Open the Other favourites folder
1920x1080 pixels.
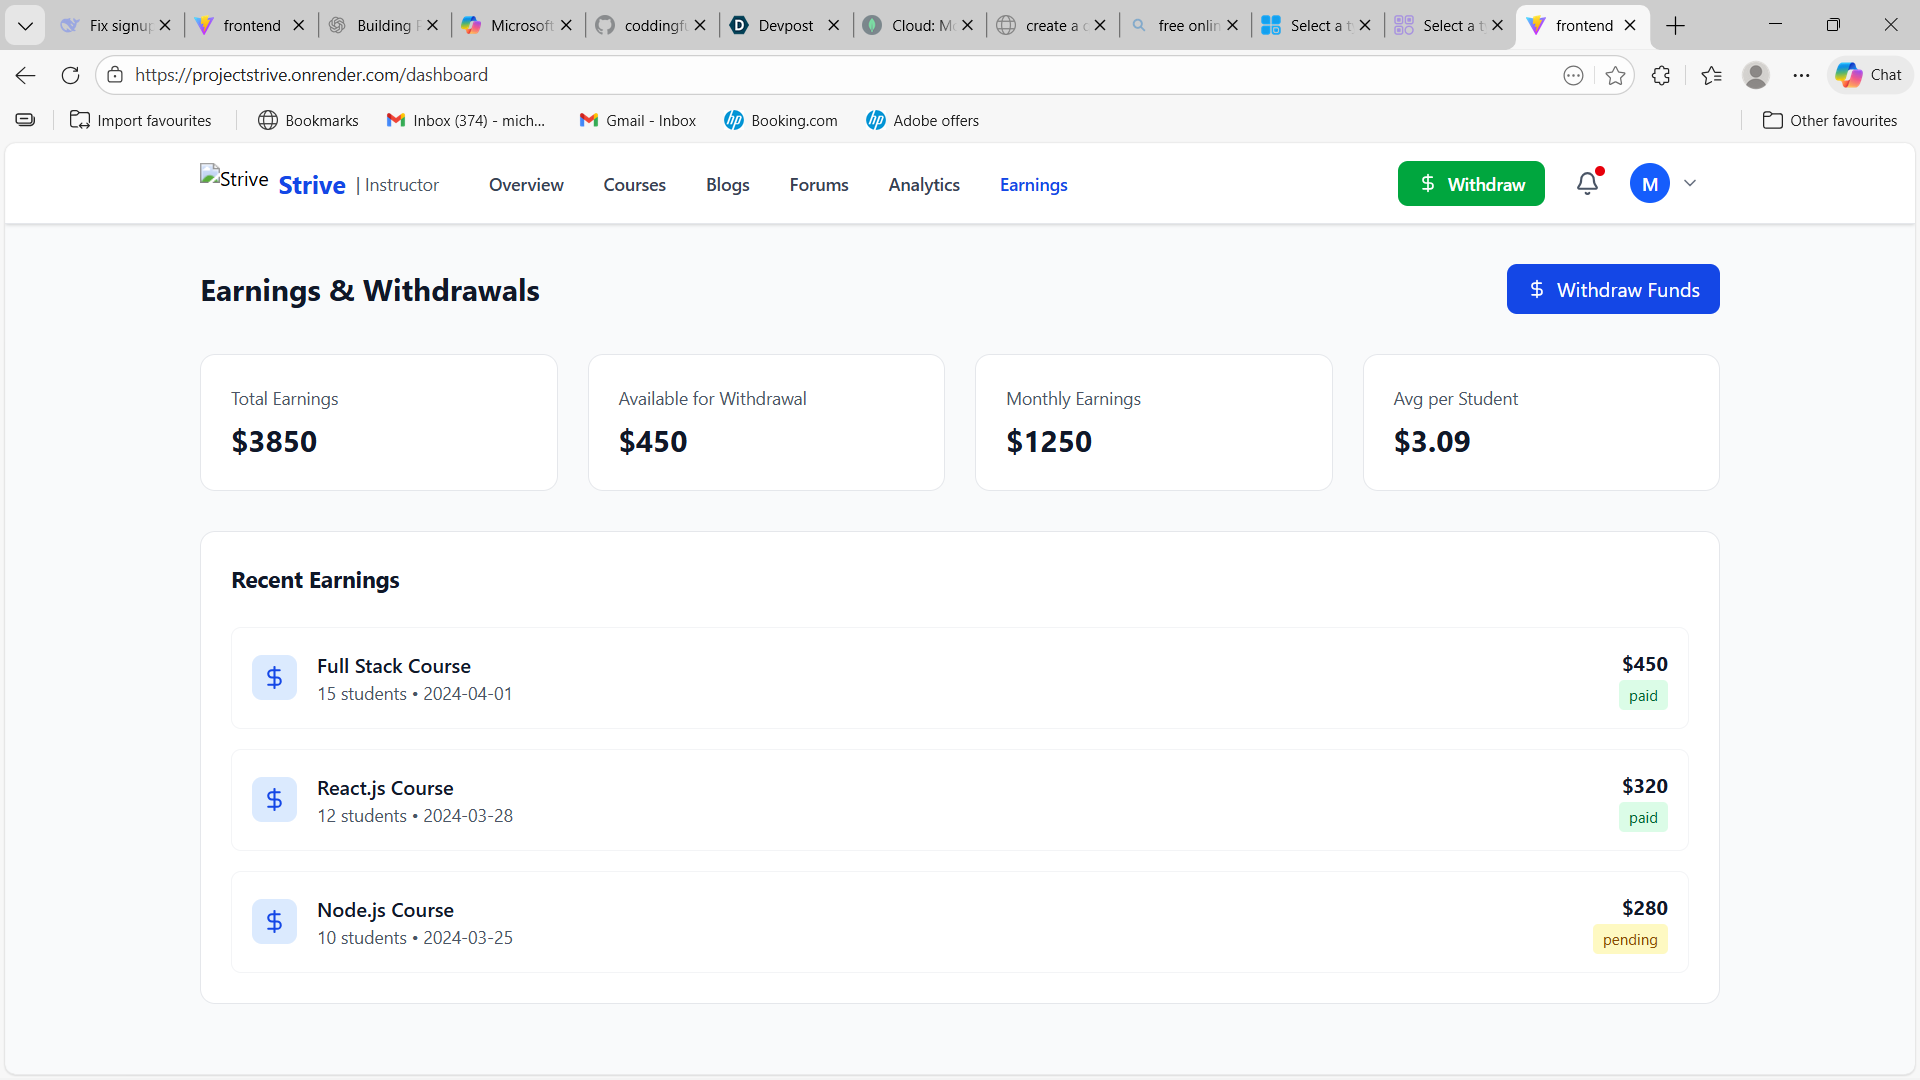tap(1829, 120)
